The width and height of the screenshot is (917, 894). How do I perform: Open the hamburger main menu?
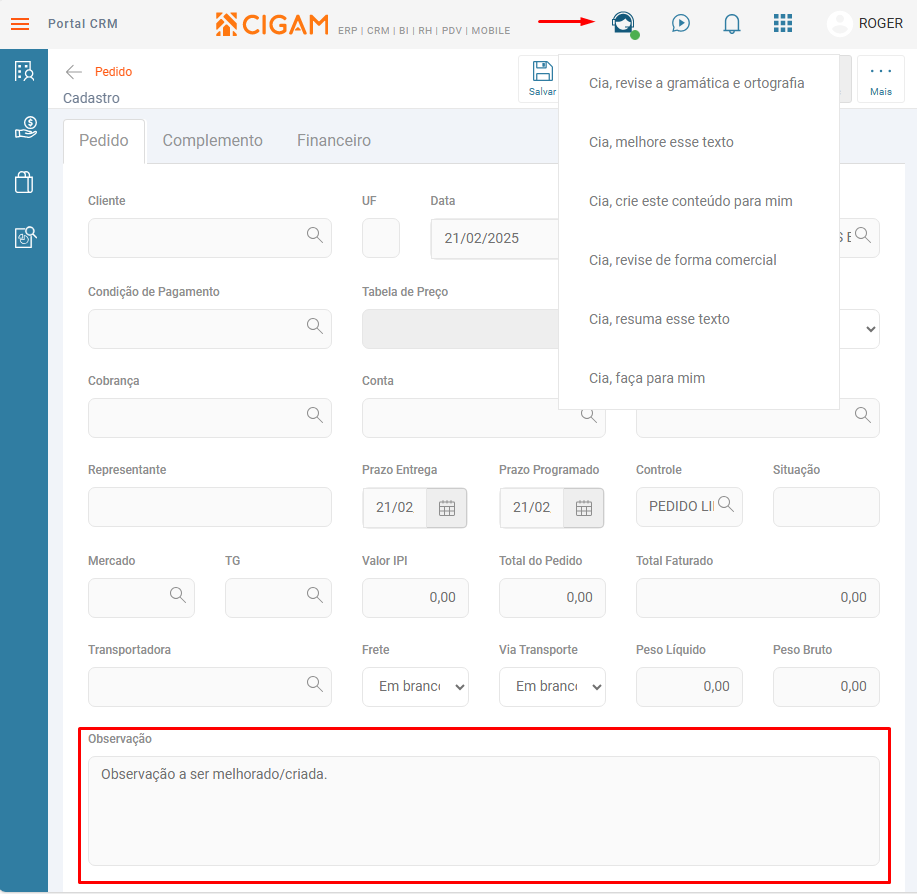coord(20,24)
